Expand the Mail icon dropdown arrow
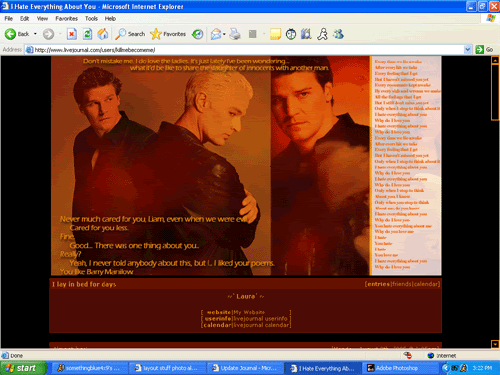 point(224,34)
